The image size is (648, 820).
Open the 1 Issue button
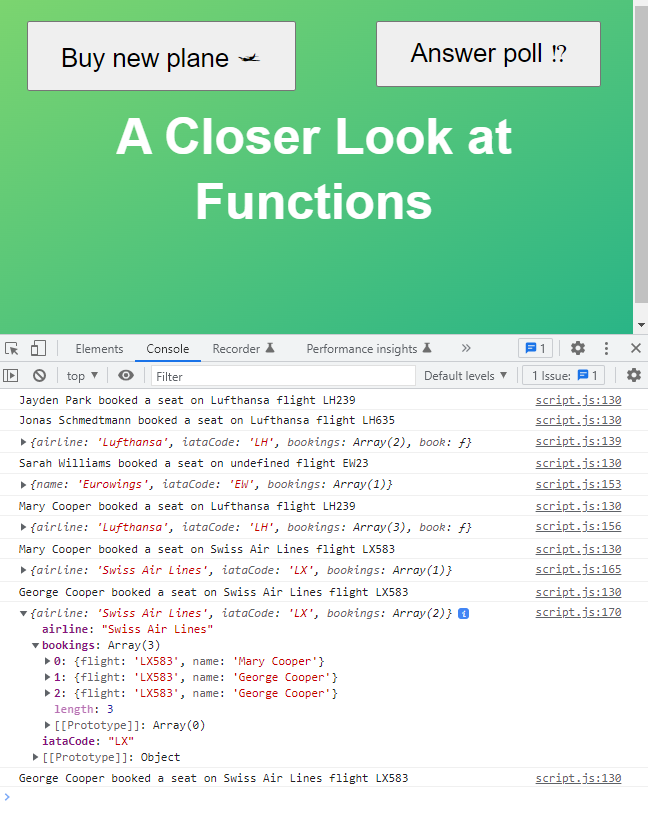[x=563, y=375]
